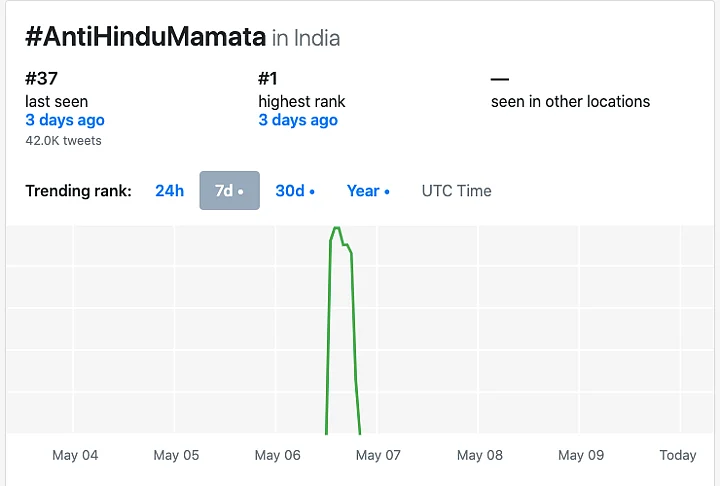
Task: Open the '3 days ago' link under highest rank
Action: click(298, 120)
